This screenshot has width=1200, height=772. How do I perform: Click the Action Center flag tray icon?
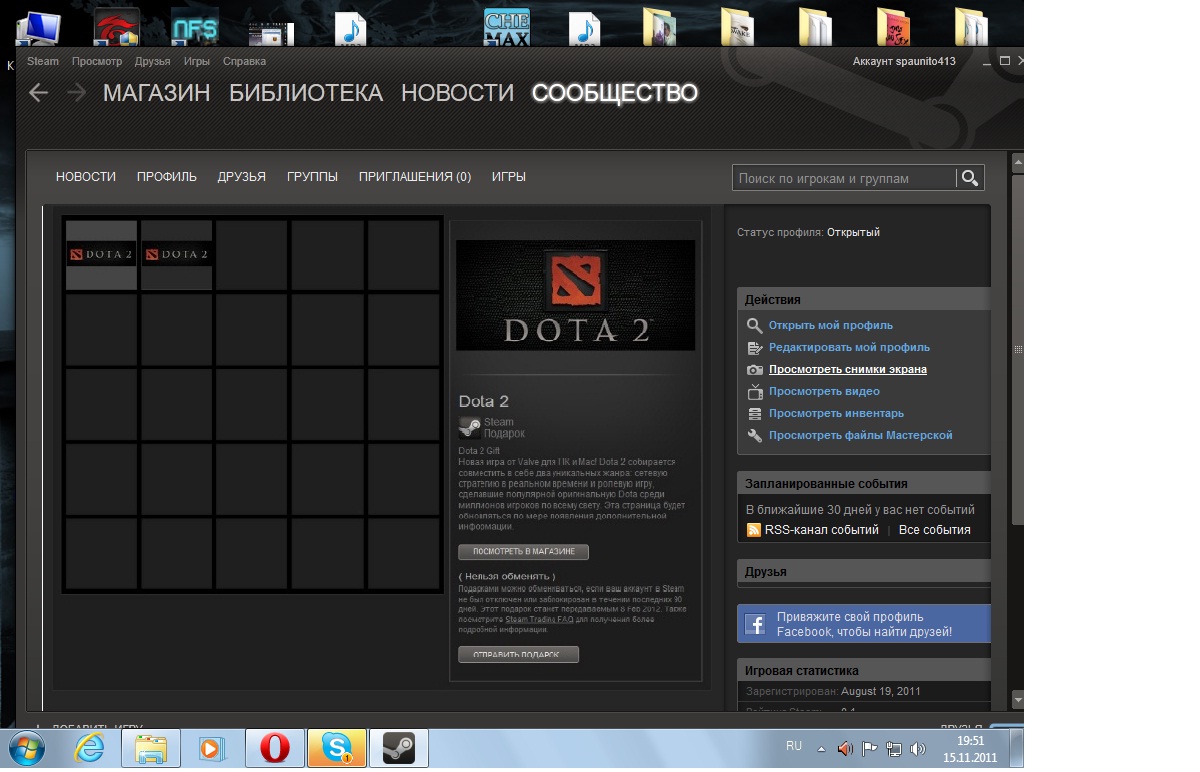[x=870, y=748]
